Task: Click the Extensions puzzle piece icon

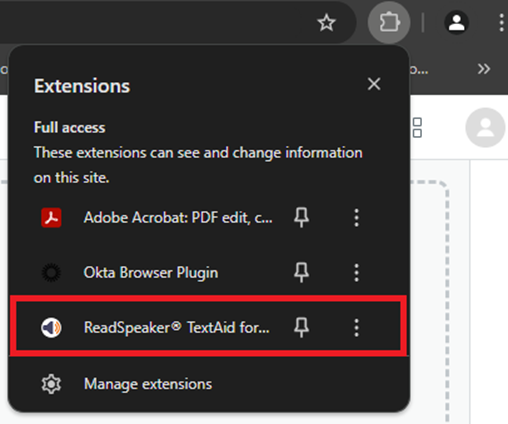Action: point(389,22)
